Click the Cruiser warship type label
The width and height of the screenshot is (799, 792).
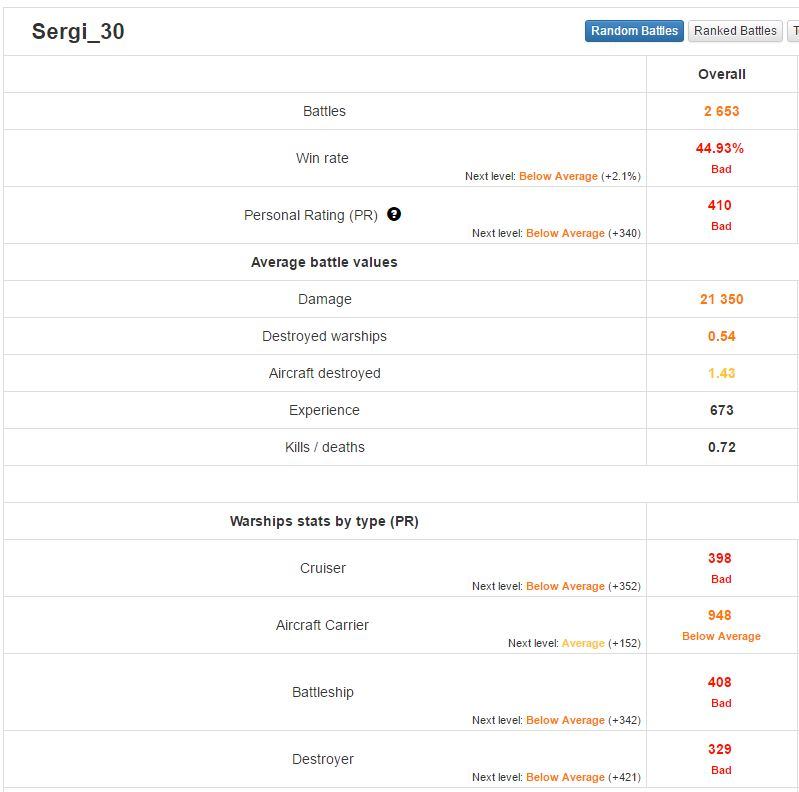(323, 568)
